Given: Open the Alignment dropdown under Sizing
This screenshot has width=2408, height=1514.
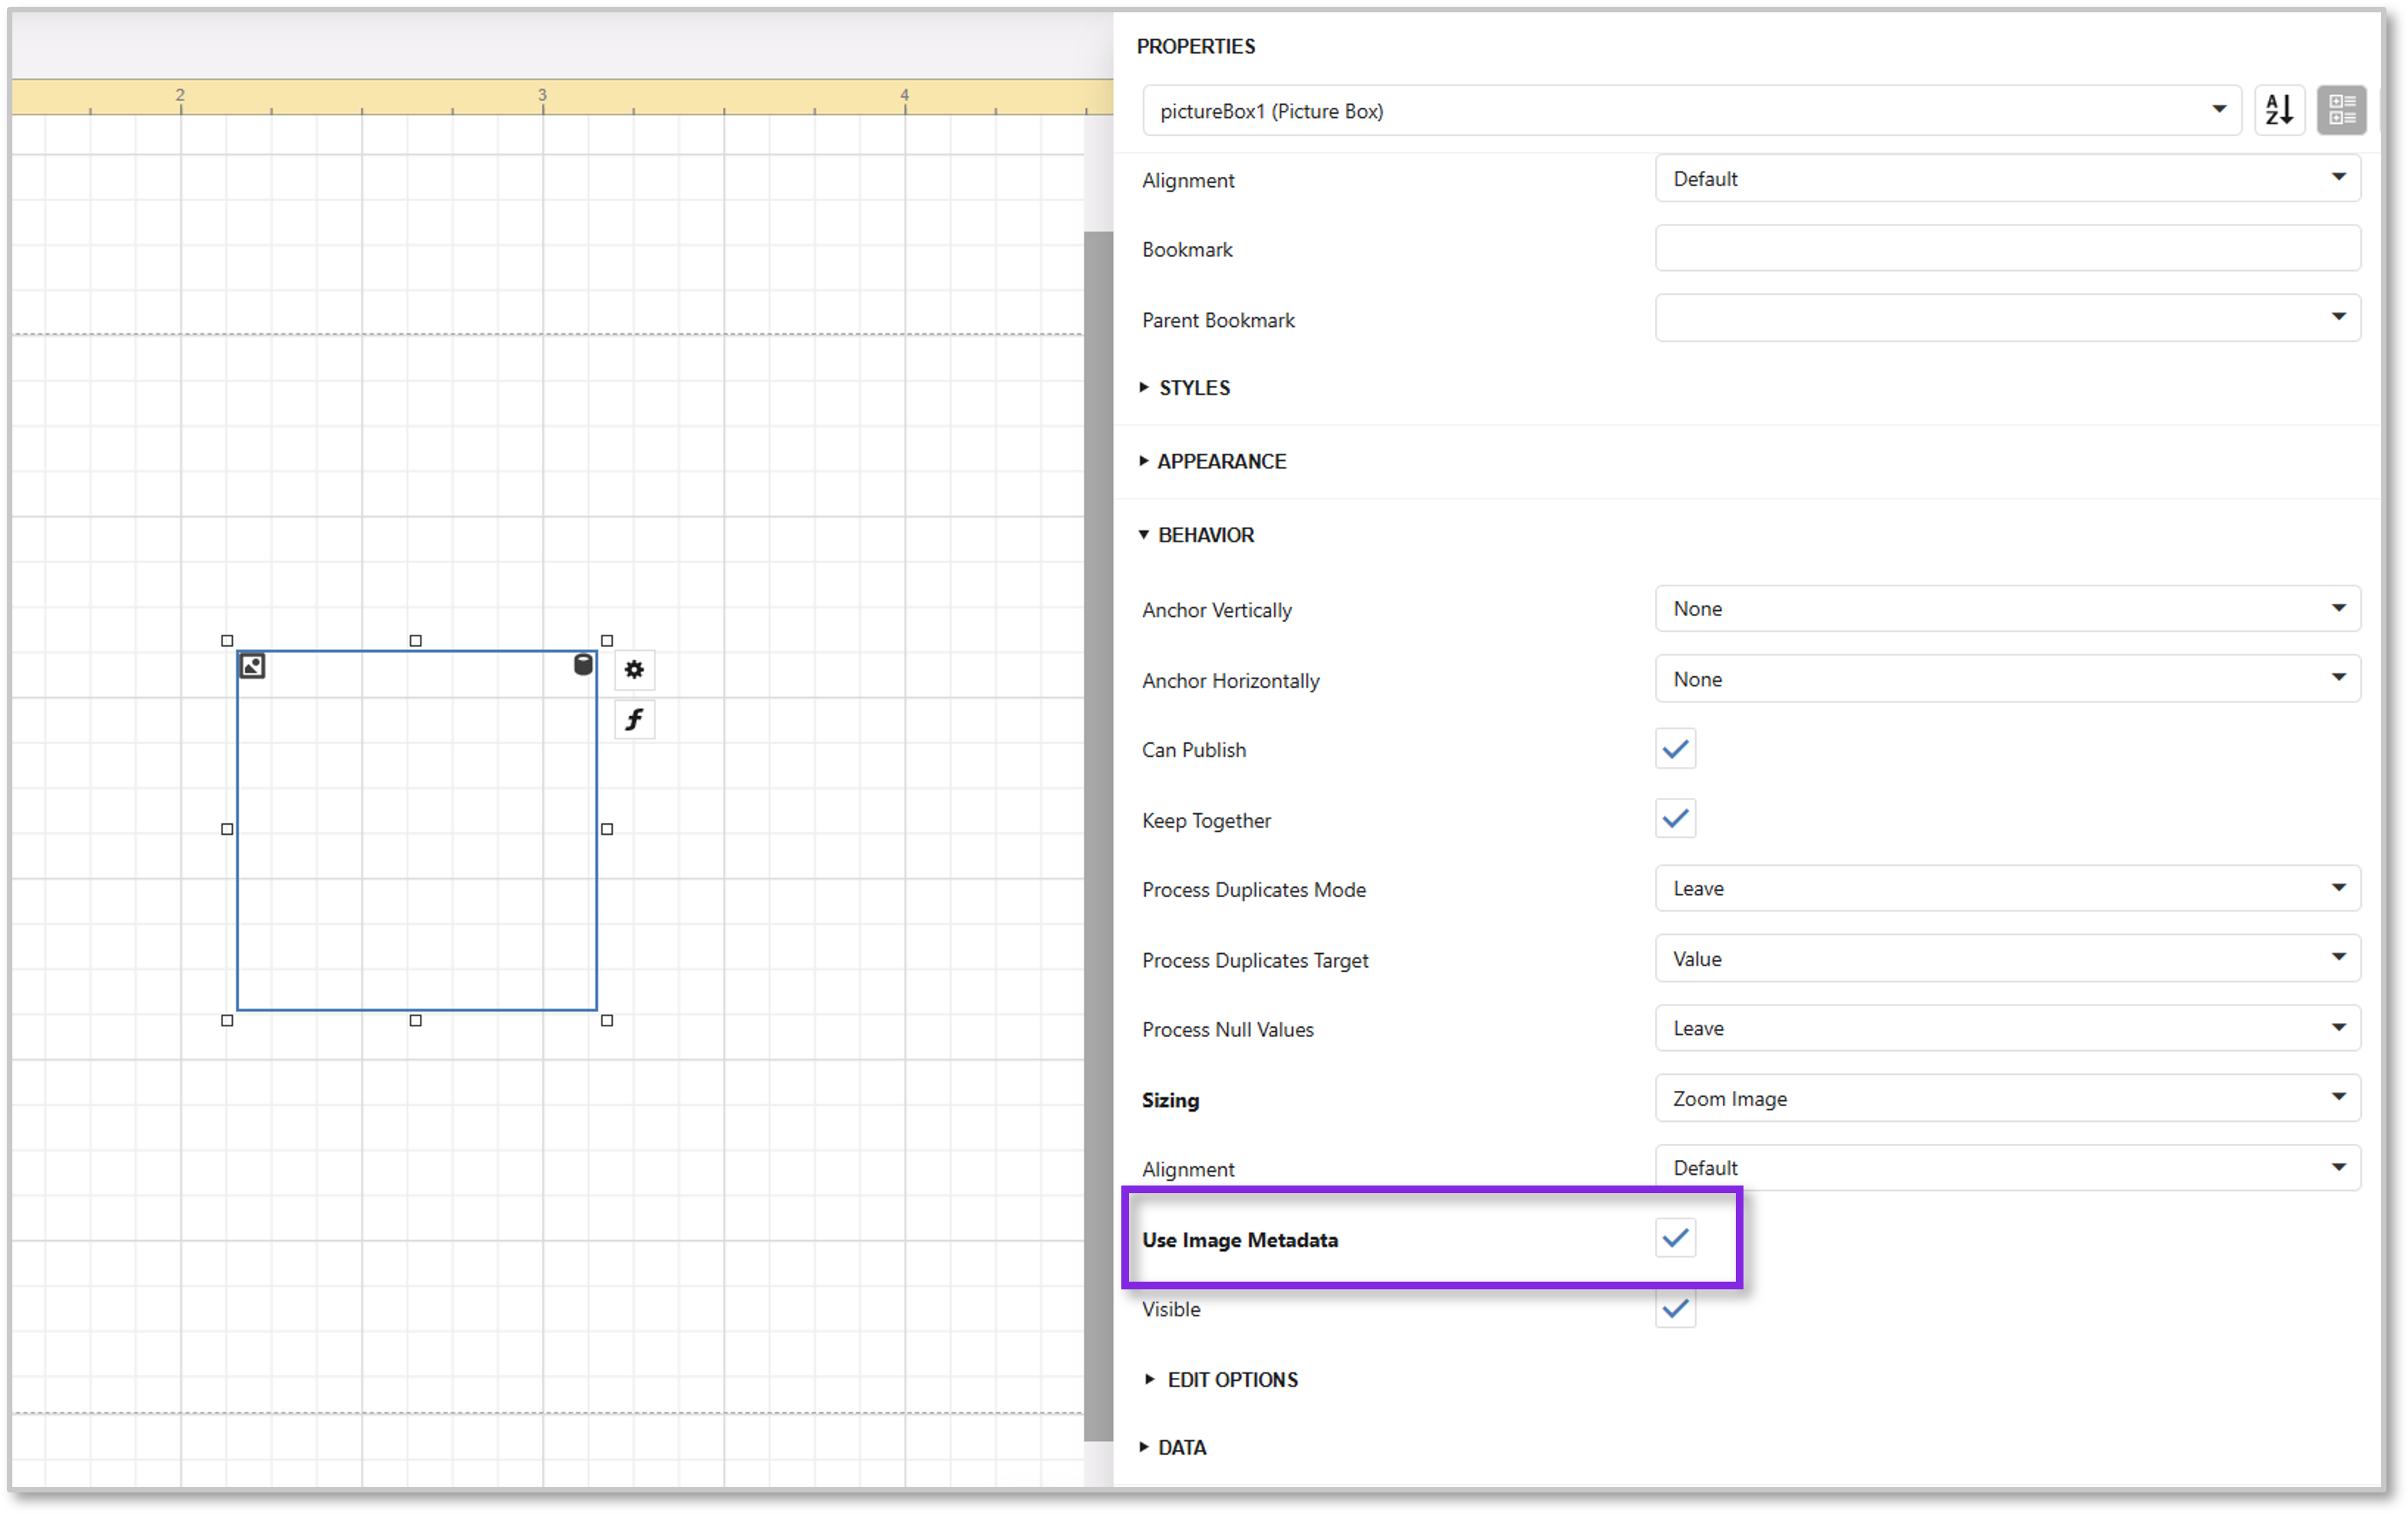Looking at the screenshot, I should tap(2007, 1168).
